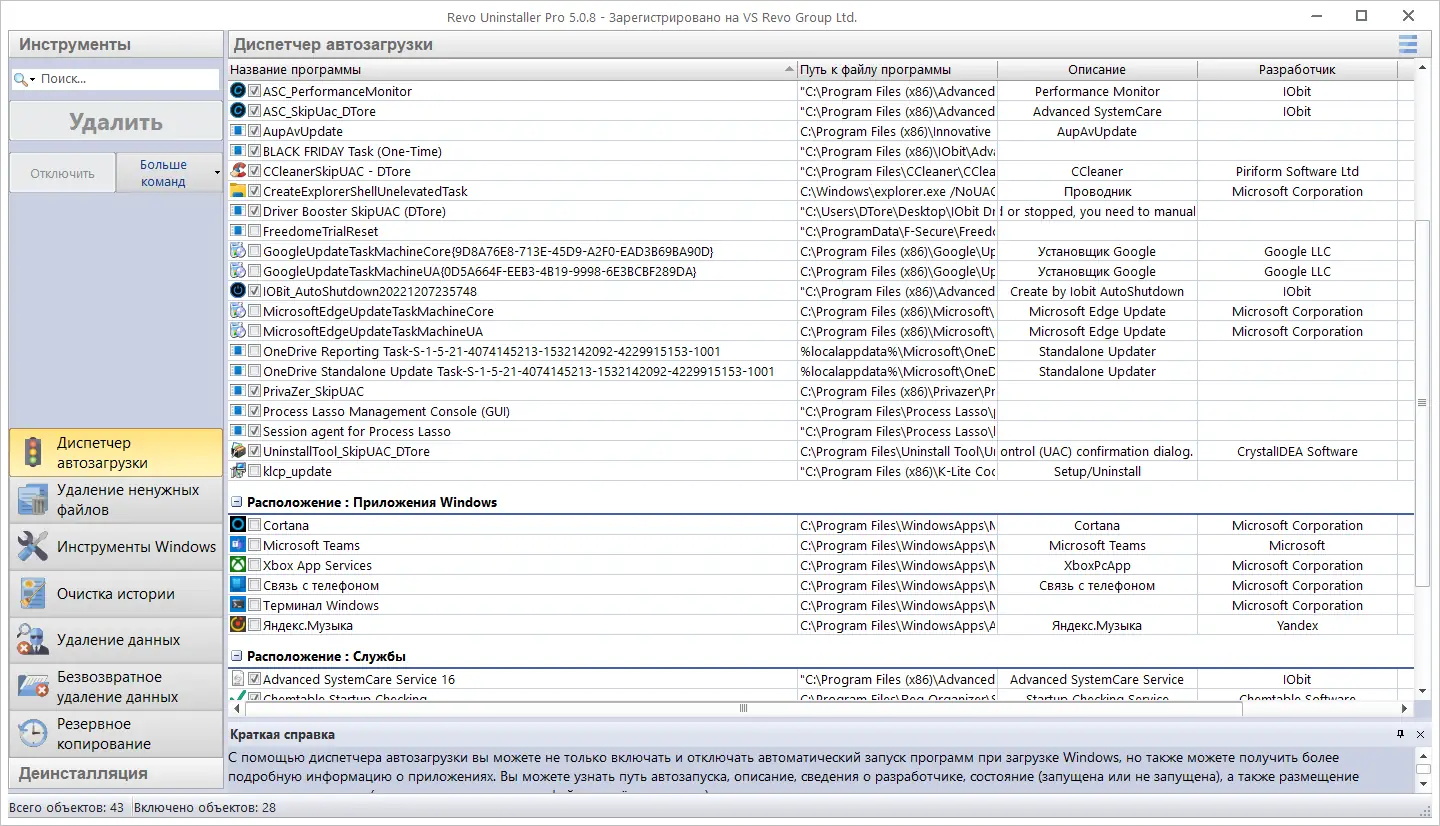This screenshot has width=1440, height=826.
Task: Click the Яндекс.Музыка app icon
Action: (x=238, y=625)
